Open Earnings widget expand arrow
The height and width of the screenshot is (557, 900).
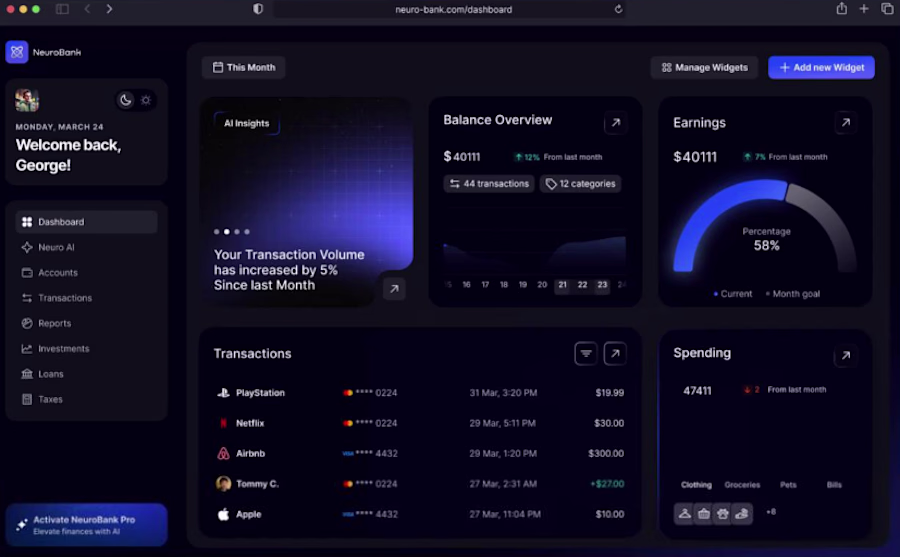[845, 122]
